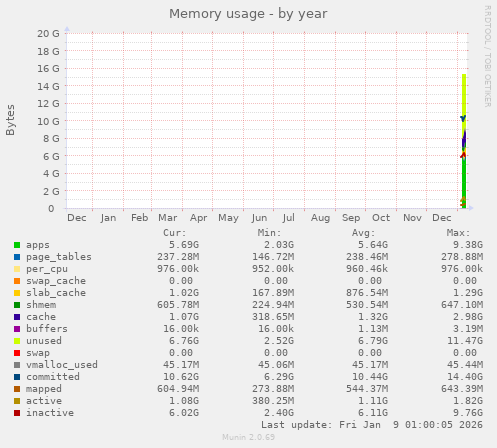Screen dimensions: 497x448
Task: Click the inactive dark red swatch
Action: 17,413
